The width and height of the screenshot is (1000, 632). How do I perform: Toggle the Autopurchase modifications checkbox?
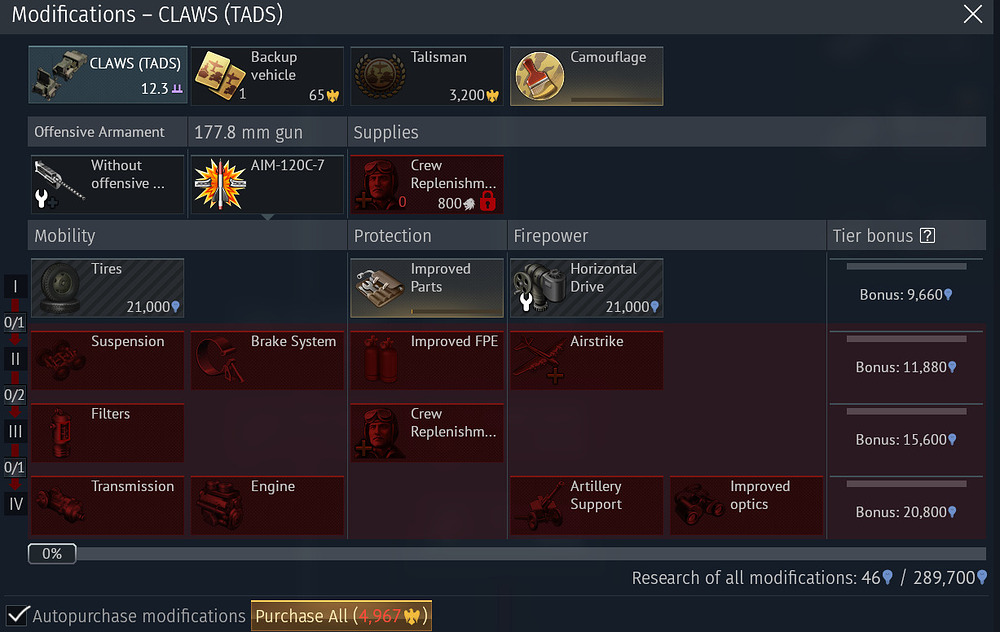point(17,616)
